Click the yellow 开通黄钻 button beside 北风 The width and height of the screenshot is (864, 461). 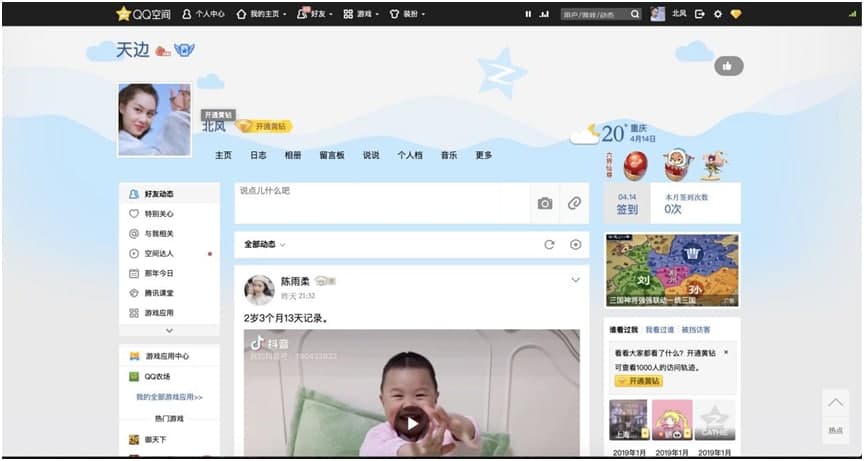pos(264,126)
